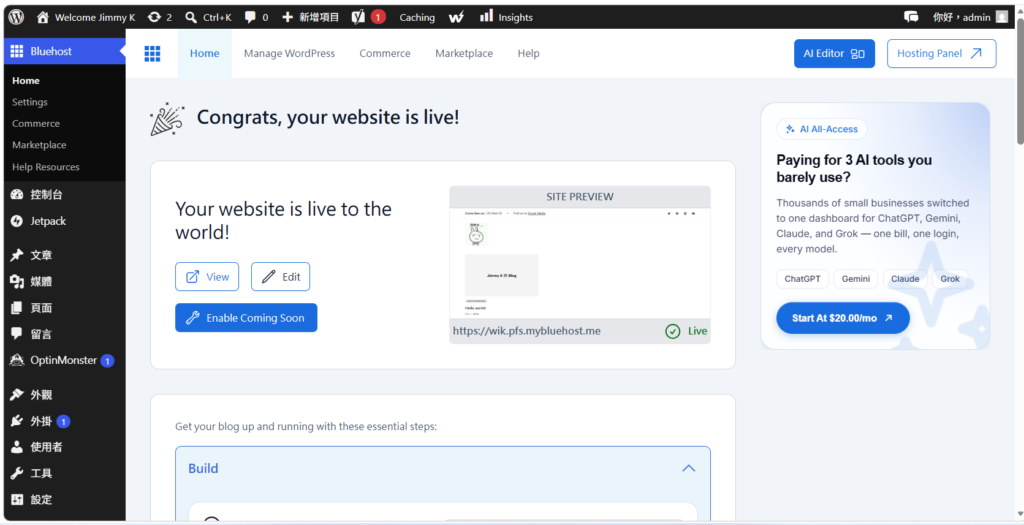
Task: Open the Home submenu item in the sidebar
Action: pyautogui.click(x=26, y=80)
